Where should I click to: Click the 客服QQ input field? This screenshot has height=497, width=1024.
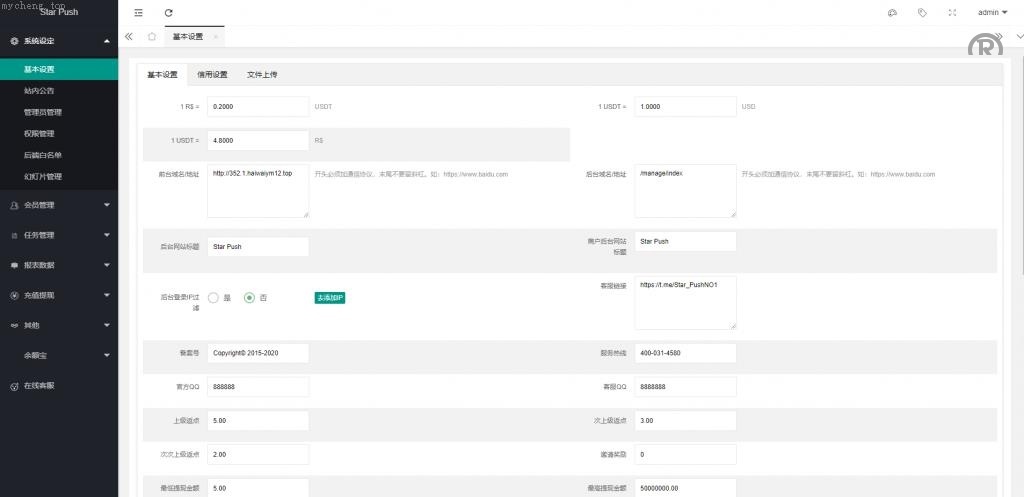[685, 386]
